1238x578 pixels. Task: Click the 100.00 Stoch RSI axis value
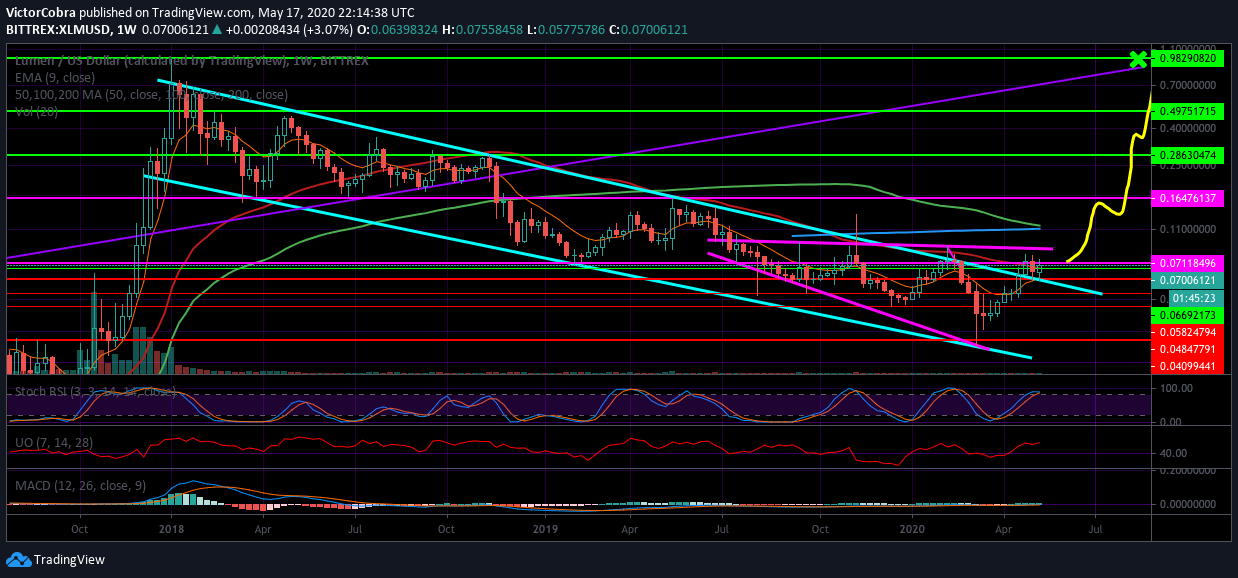[x=1177, y=388]
